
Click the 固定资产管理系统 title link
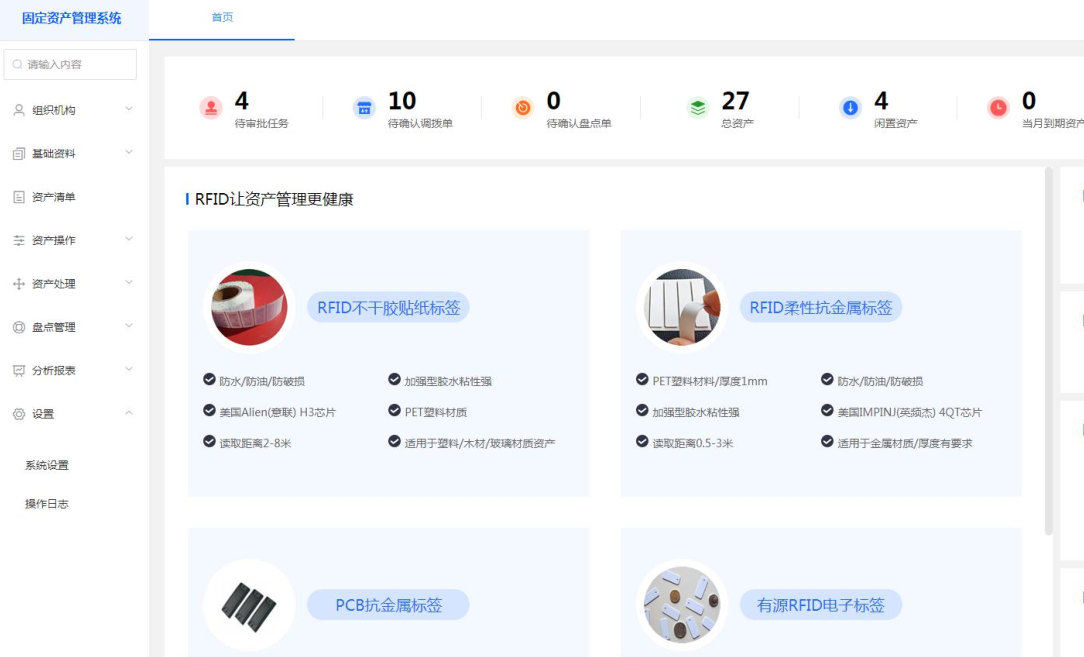tap(72, 19)
